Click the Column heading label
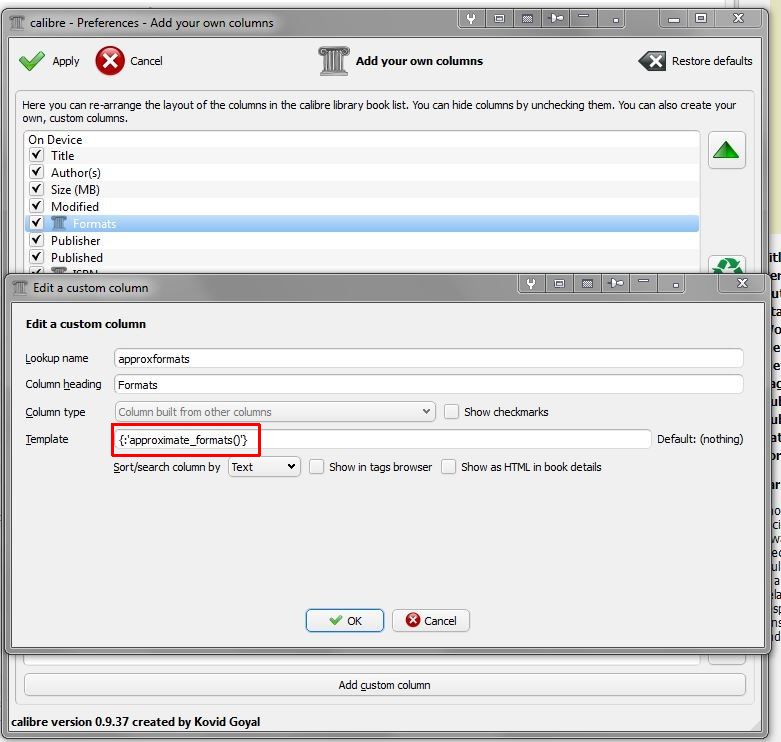 click(63, 384)
